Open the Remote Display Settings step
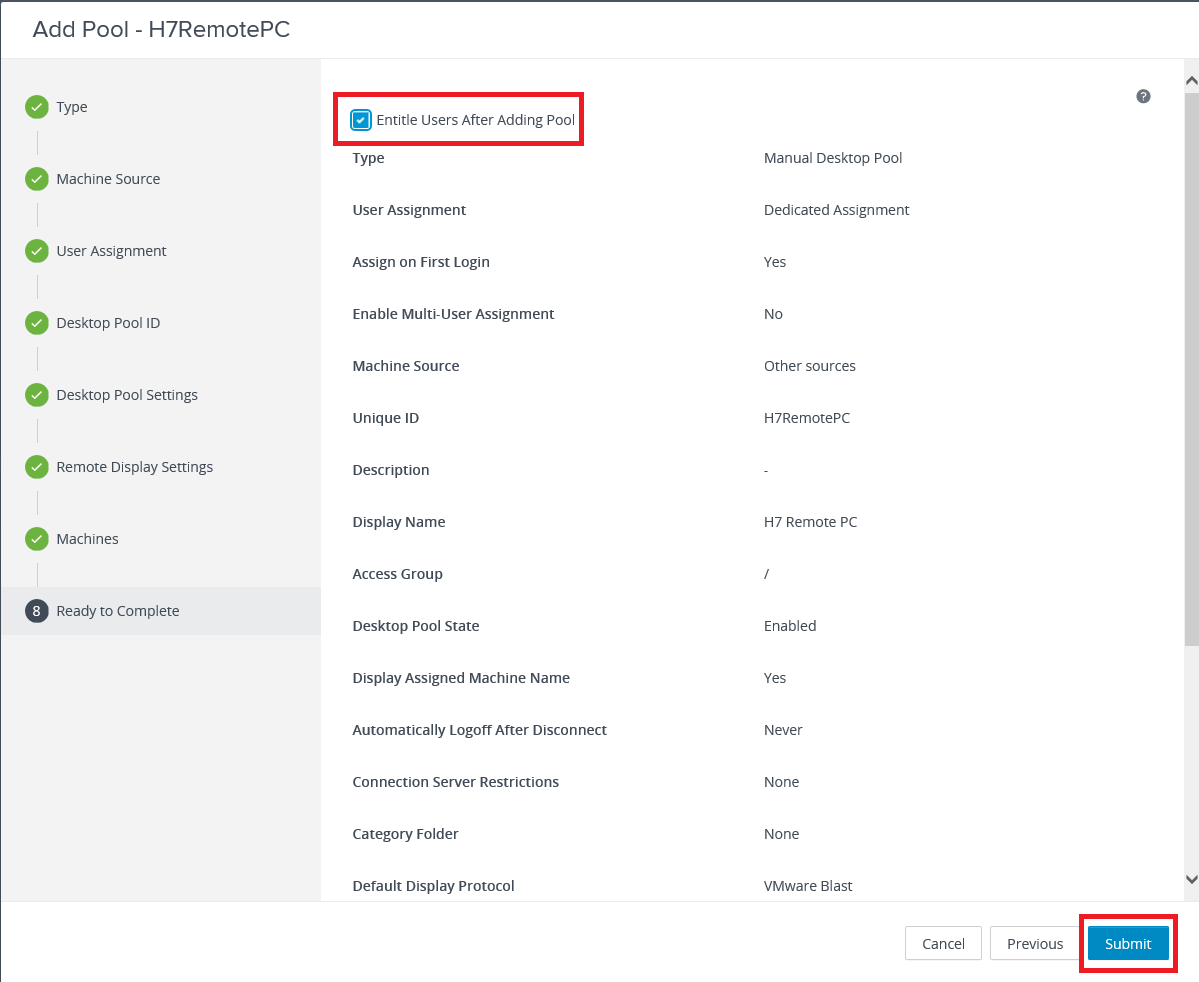Screen dimensions: 1199x982 coord(135,467)
